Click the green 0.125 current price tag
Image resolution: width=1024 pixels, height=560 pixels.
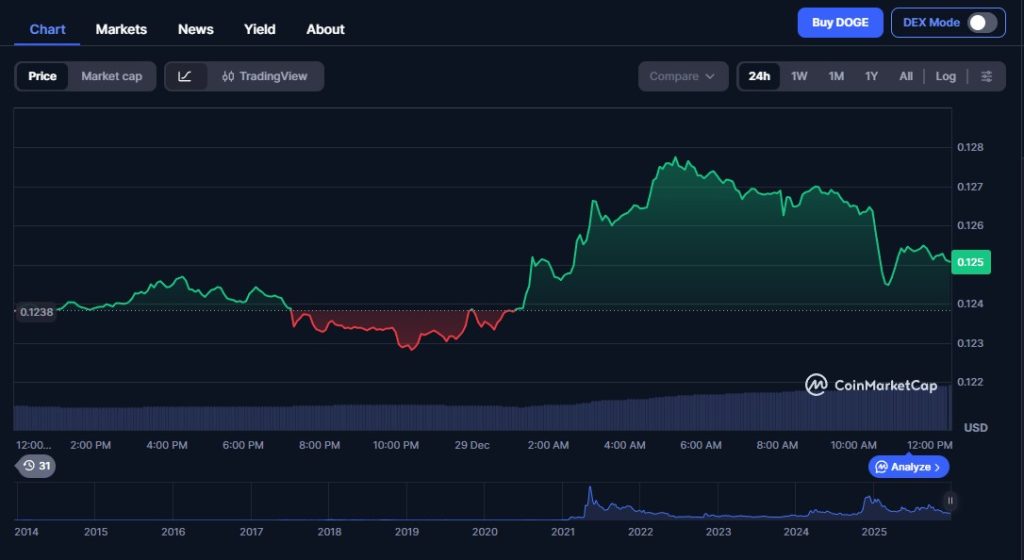[970, 262]
